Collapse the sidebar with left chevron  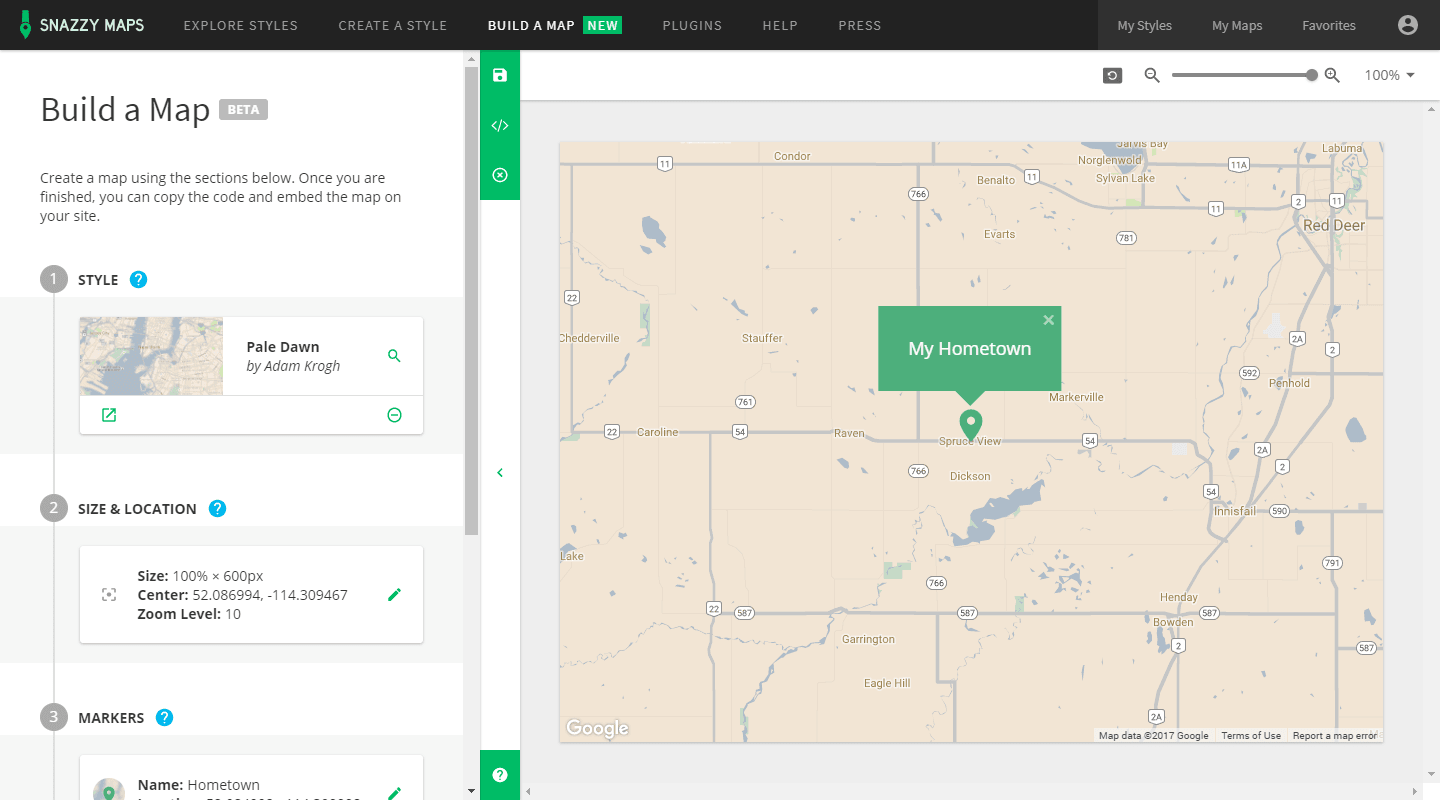500,473
